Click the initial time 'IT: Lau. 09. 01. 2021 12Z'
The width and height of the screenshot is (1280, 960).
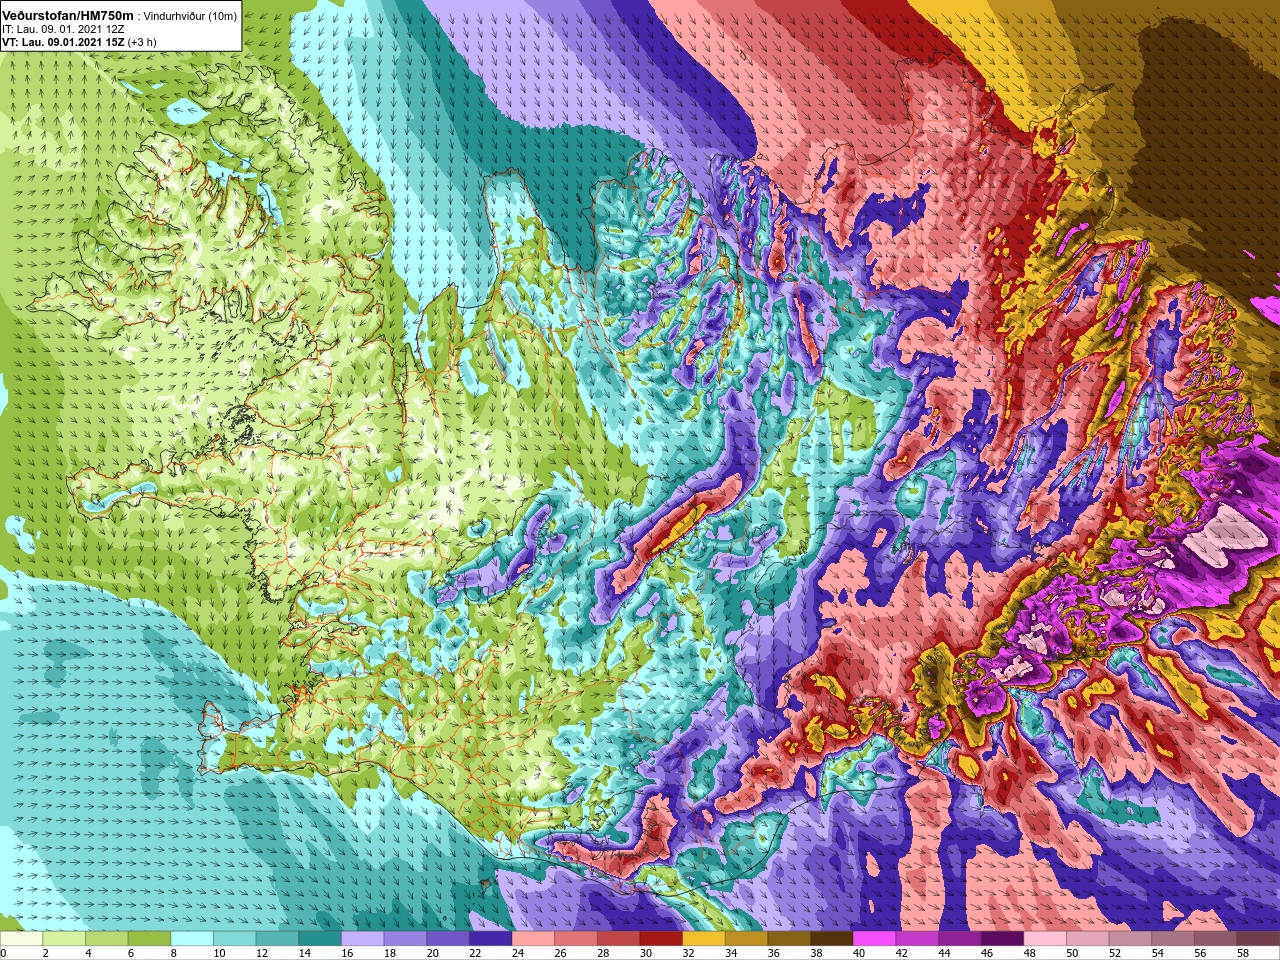click(x=63, y=29)
